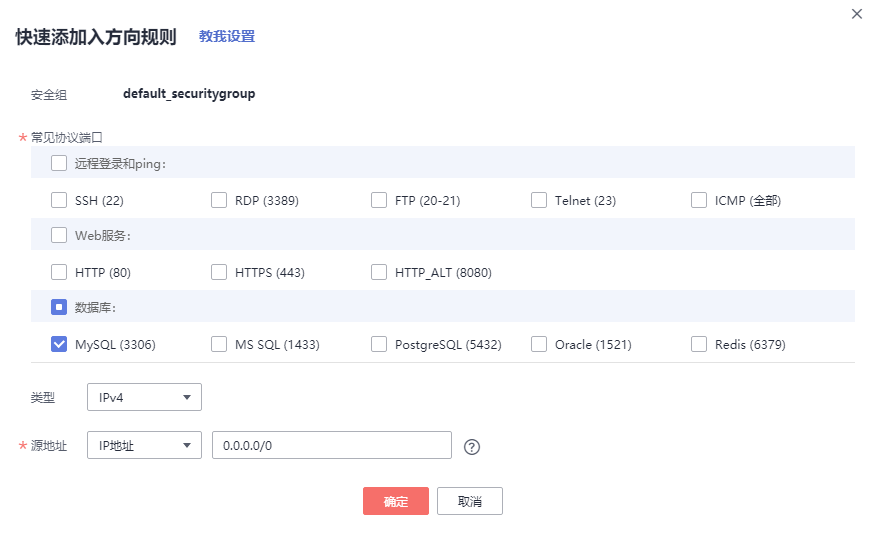Close the quick add inbound rule dialog
Image resolution: width=876 pixels, height=534 pixels.
tap(856, 14)
